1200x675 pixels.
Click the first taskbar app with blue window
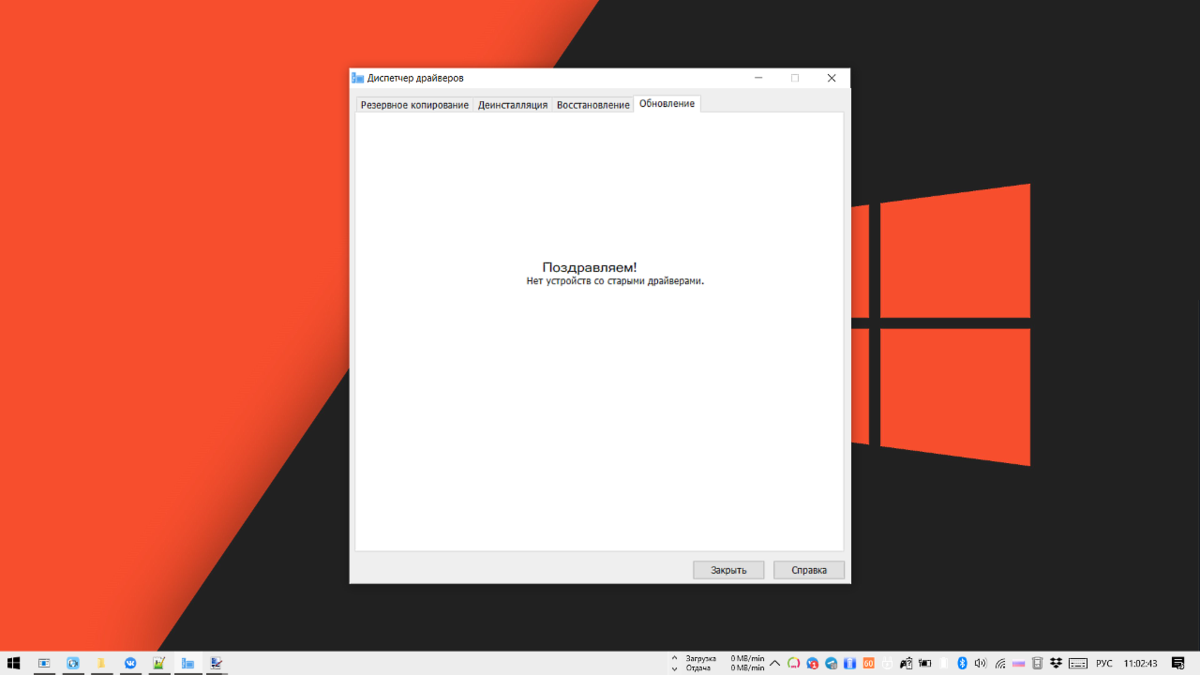pyautogui.click(x=44, y=663)
